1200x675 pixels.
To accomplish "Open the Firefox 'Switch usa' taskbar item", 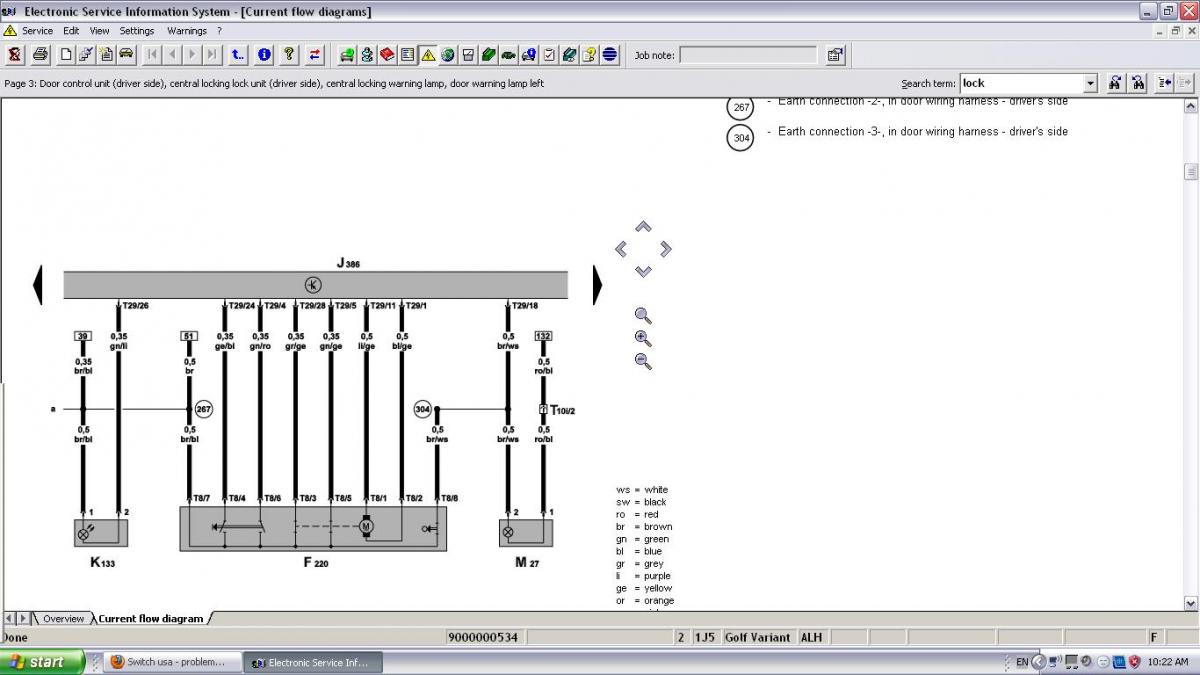I will click(168, 662).
